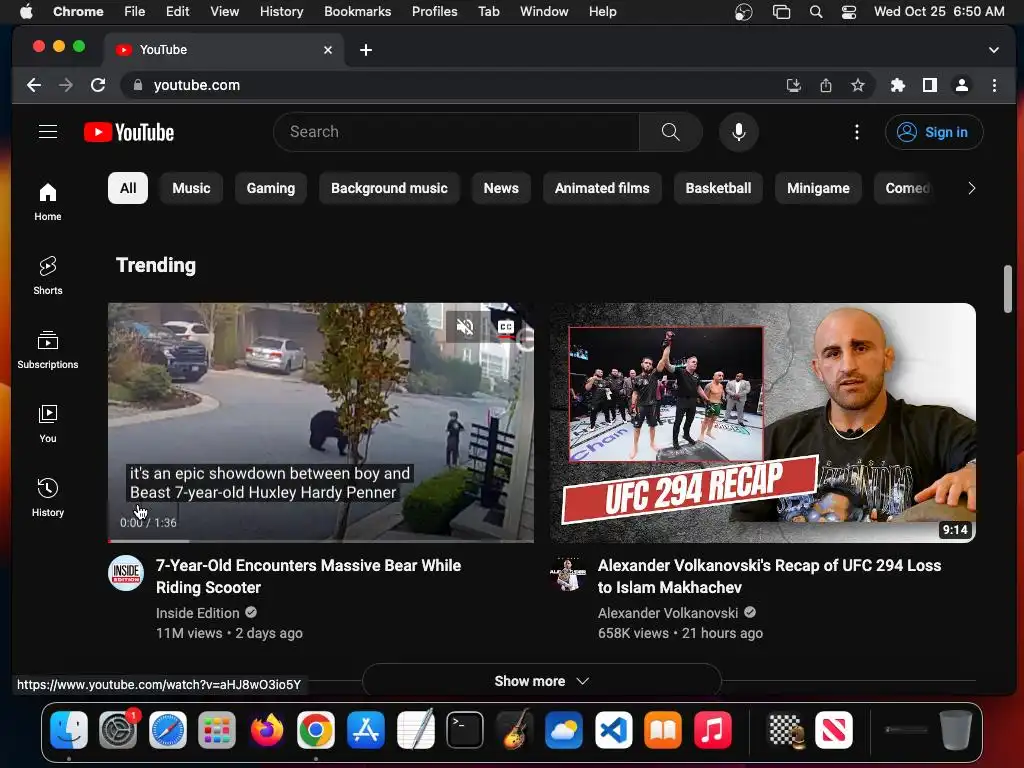This screenshot has width=1024, height=768.
Task: Open Chrome profile icon
Action: [x=962, y=85]
